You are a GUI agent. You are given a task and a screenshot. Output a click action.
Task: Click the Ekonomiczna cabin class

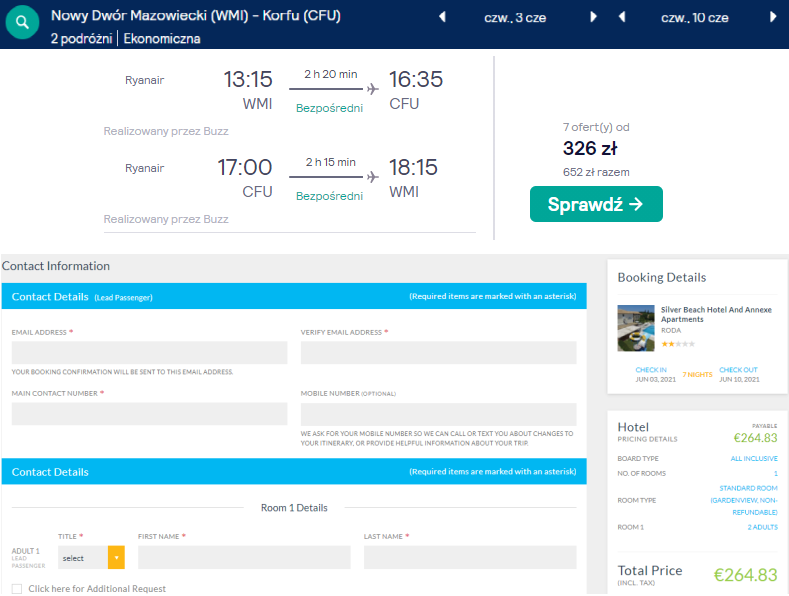162,39
